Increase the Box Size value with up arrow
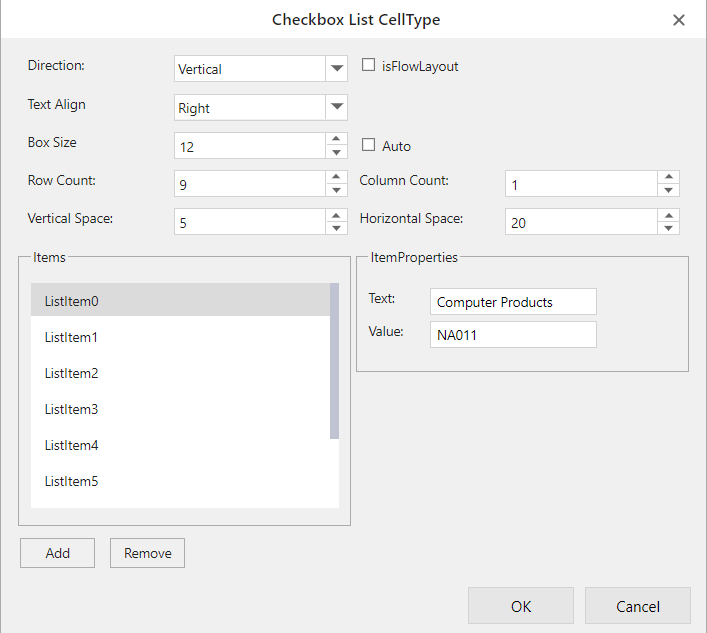The image size is (707, 633). [x=337, y=139]
